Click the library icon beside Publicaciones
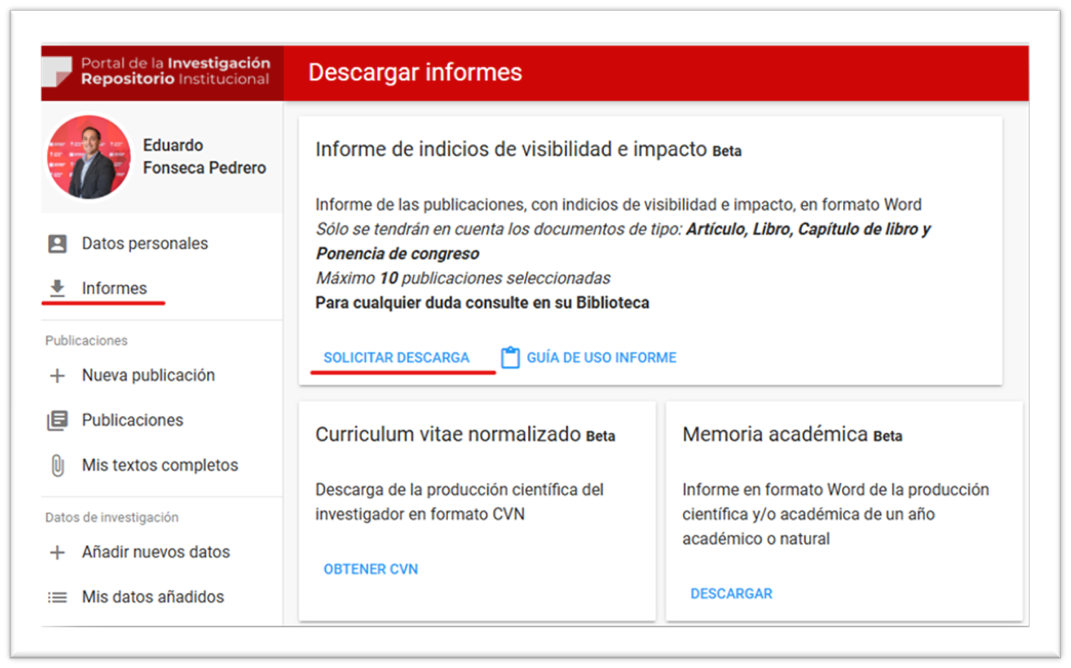1071x668 pixels. 58,421
